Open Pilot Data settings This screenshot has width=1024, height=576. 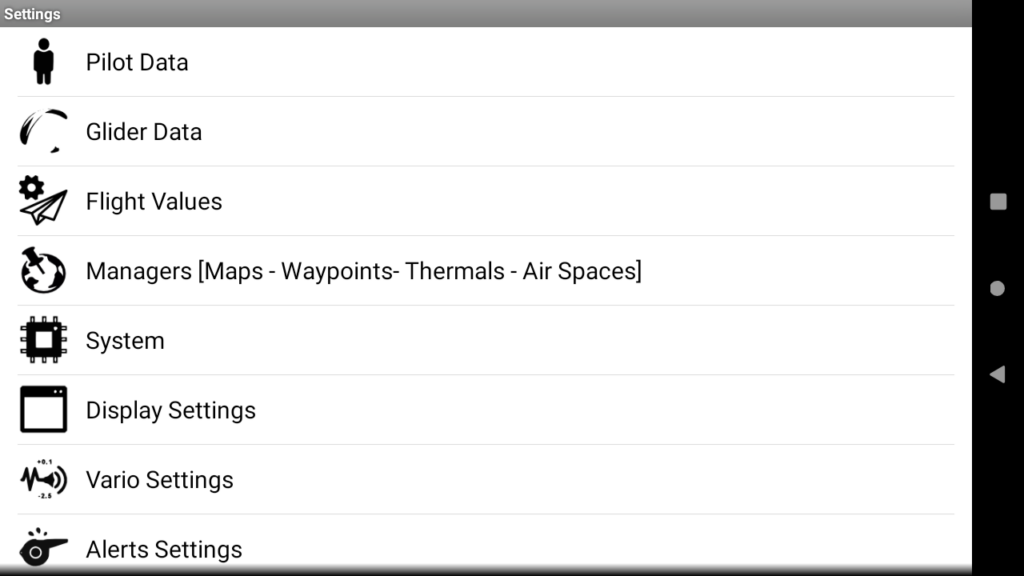[486, 62]
